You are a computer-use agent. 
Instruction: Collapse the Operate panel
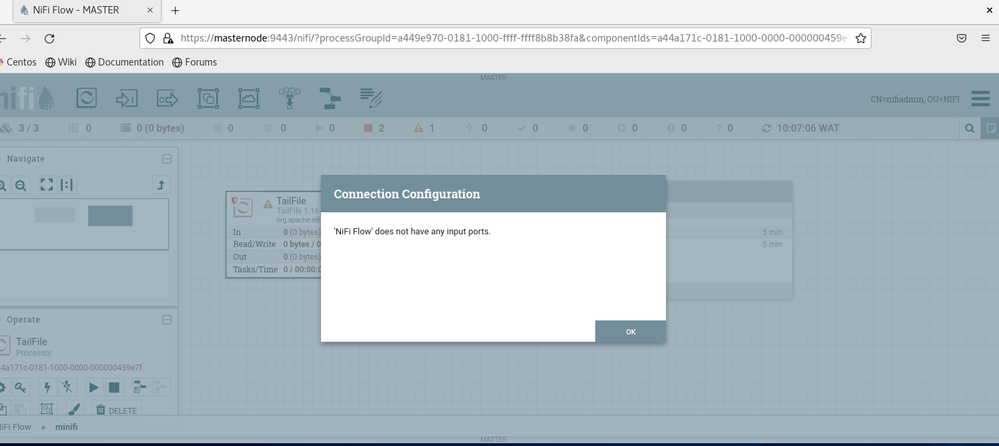[x=166, y=320]
